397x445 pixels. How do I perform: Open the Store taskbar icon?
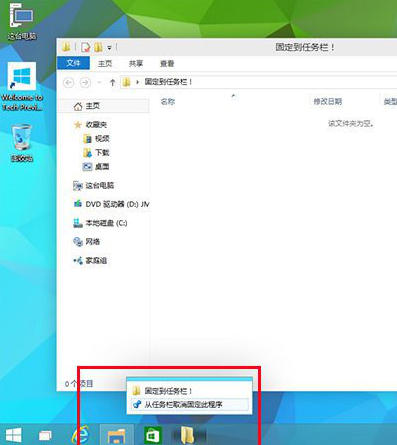tap(153, 435)
